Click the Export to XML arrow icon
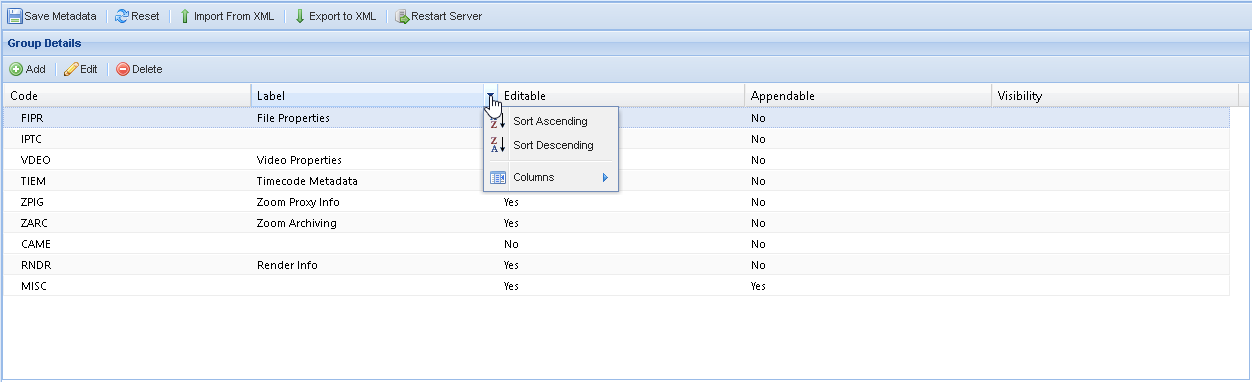The height and width of the screenshot is (382, 1252). (299, 16)
